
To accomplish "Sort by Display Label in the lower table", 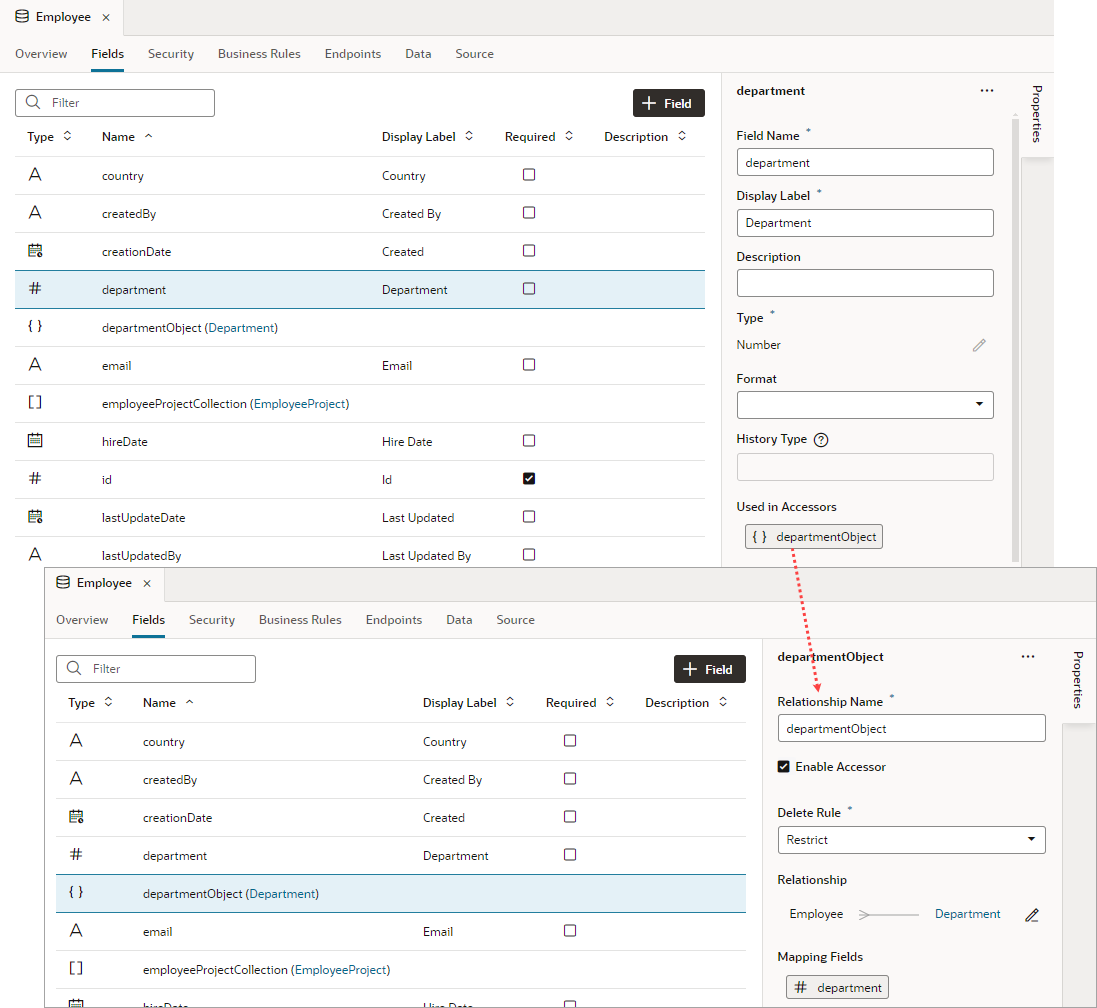I will tap(510, 702).
